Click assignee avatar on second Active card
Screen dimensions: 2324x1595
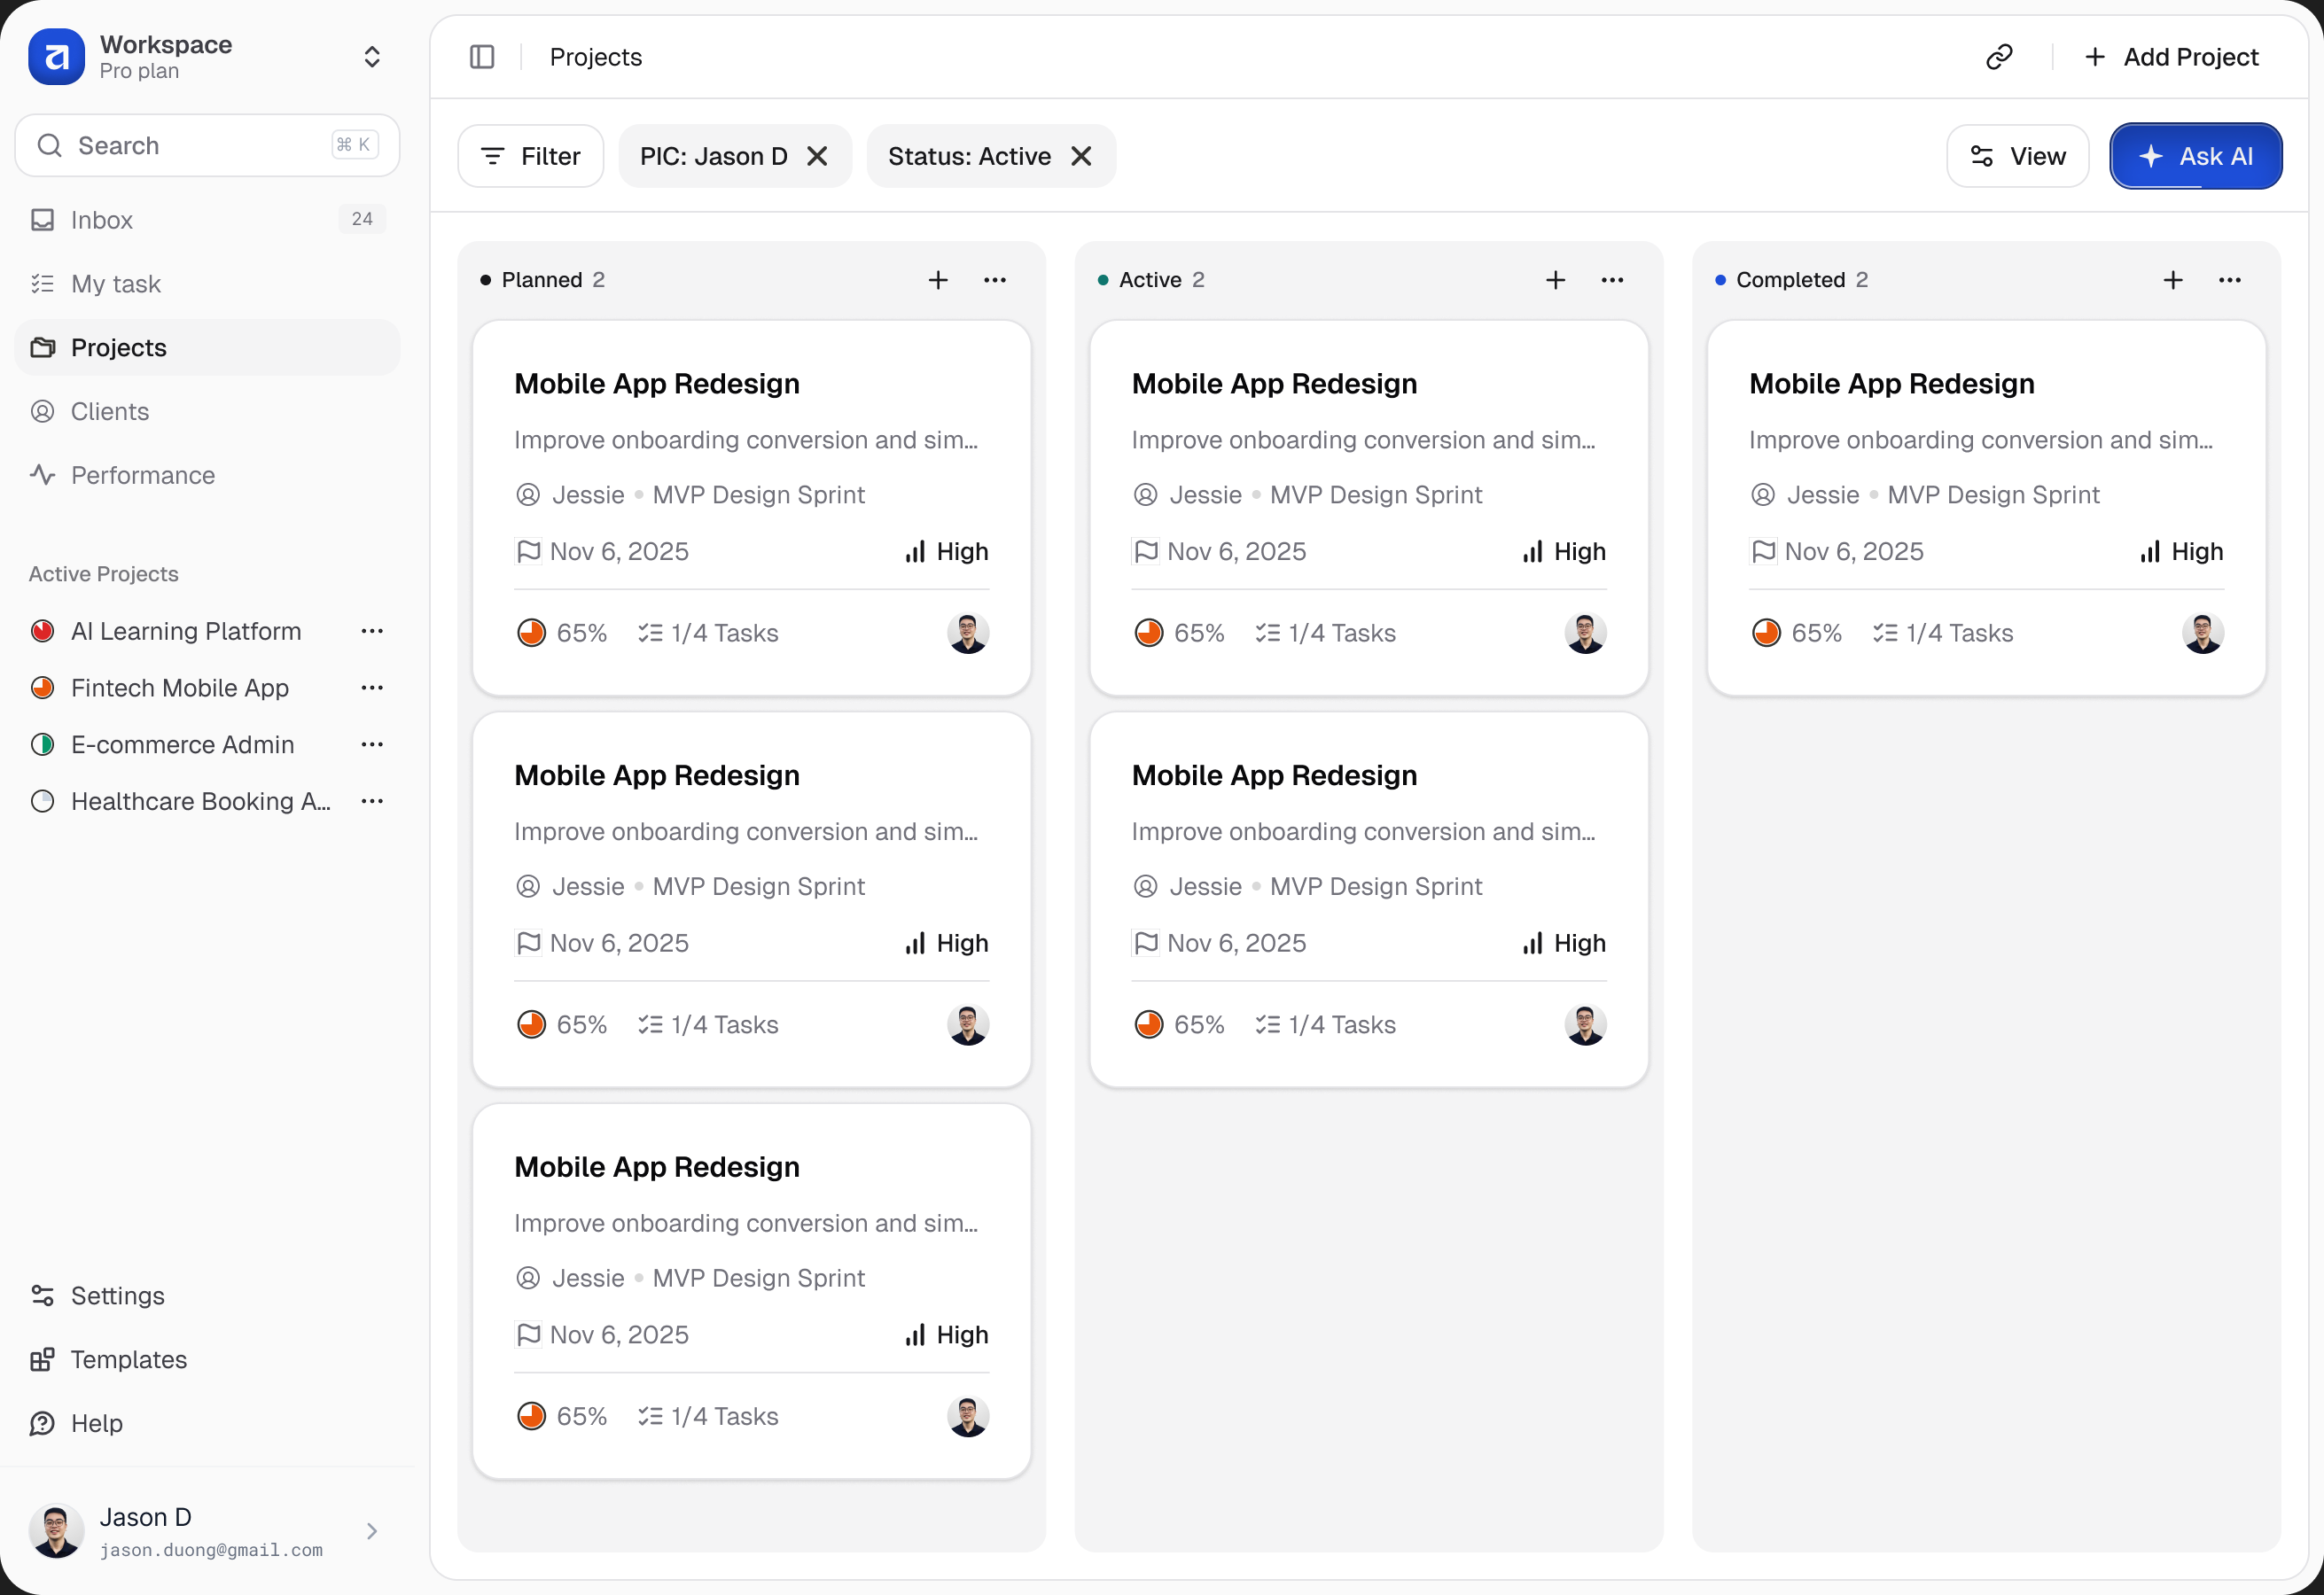click(1585, 1026)
